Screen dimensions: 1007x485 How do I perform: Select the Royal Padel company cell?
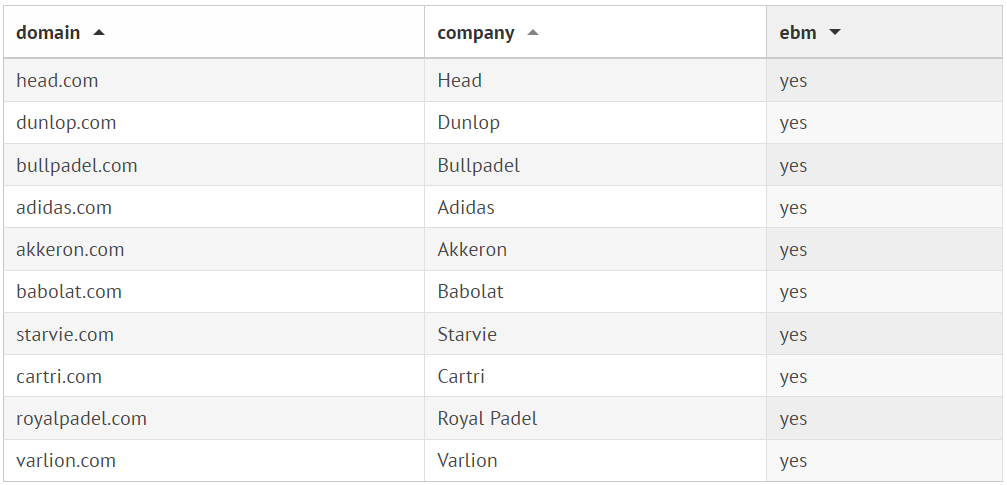(x=487, y=419)
